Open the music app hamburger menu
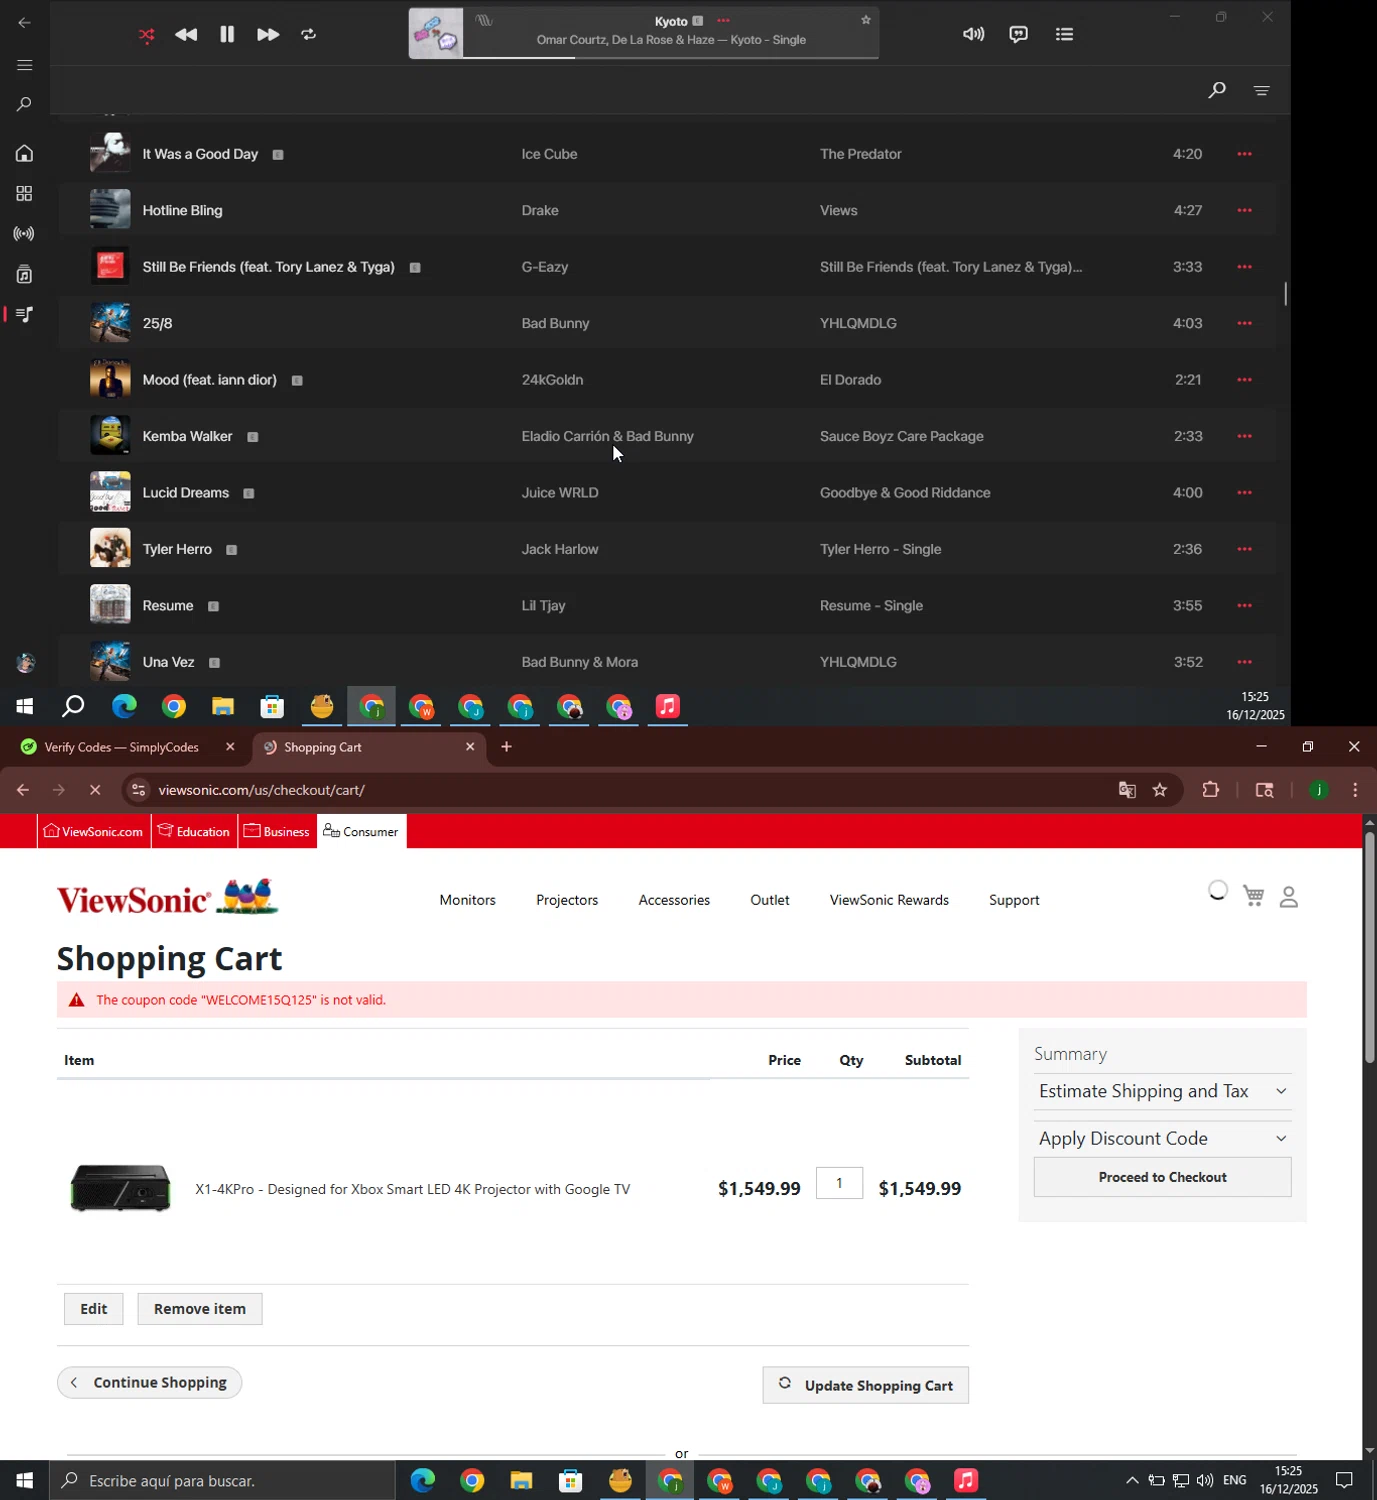Viewport: 1377px width, 1500px height. click(x=24, y=65)
